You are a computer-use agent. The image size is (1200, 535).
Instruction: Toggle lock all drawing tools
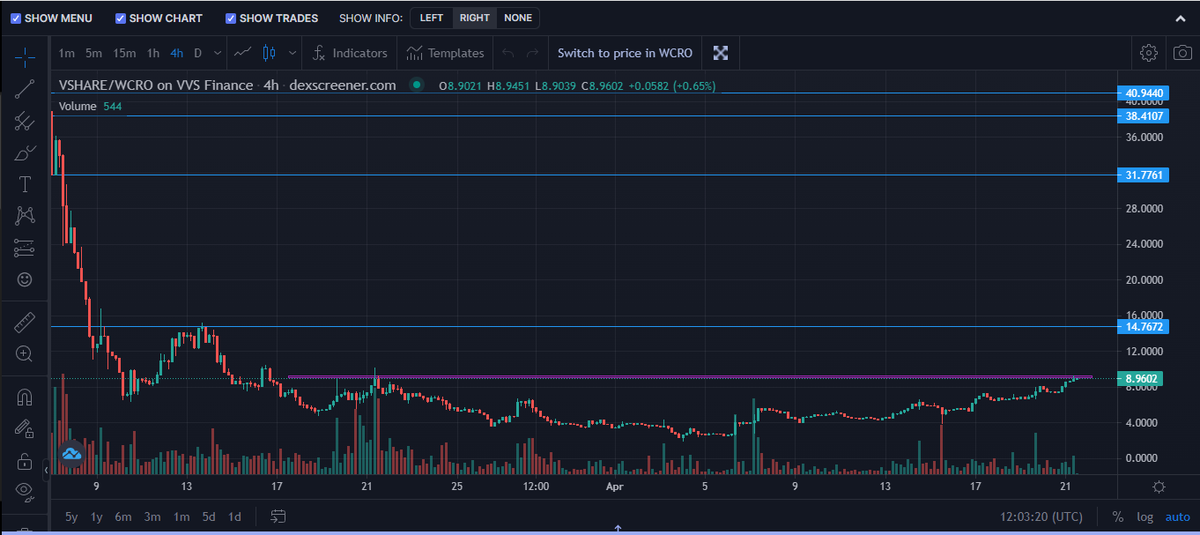[x=25, y=460]
